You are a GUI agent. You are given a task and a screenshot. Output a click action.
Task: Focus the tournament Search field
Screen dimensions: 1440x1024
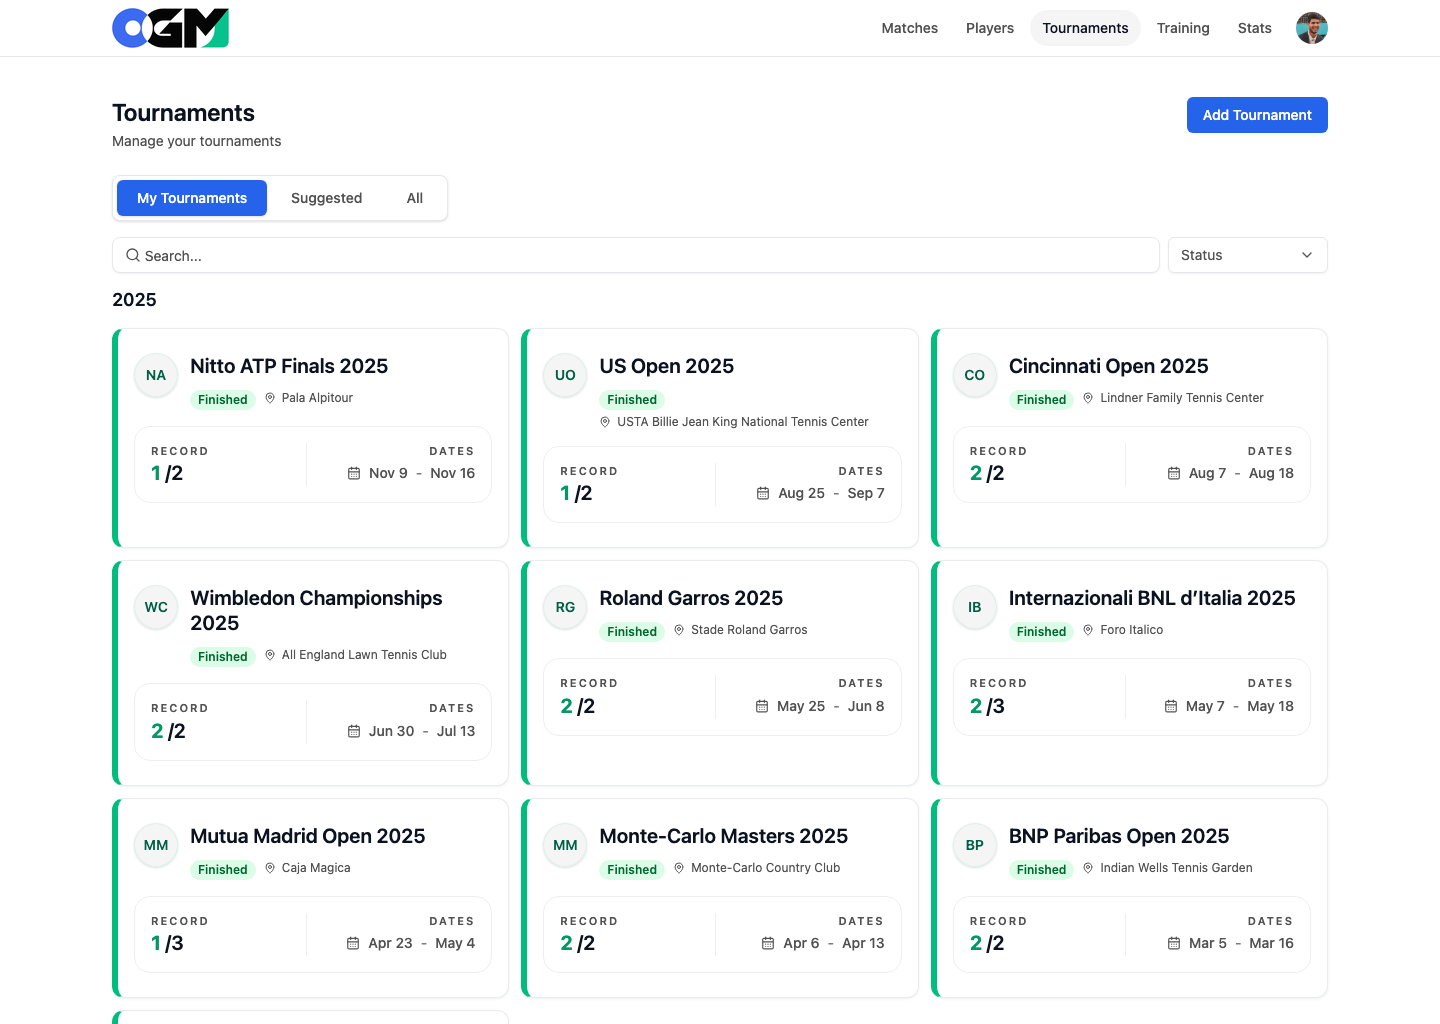point(640,256)
